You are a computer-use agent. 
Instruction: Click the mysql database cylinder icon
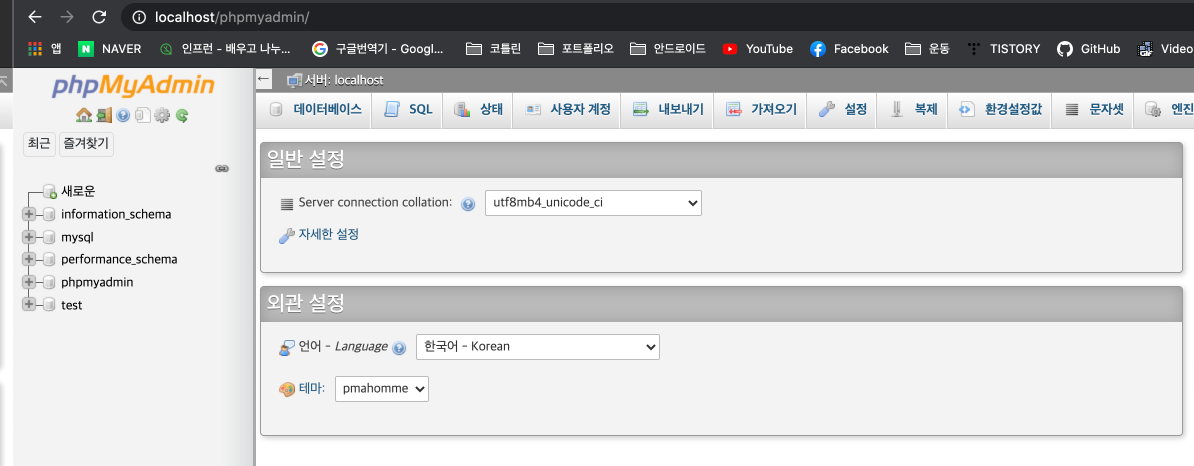(49, 237)
